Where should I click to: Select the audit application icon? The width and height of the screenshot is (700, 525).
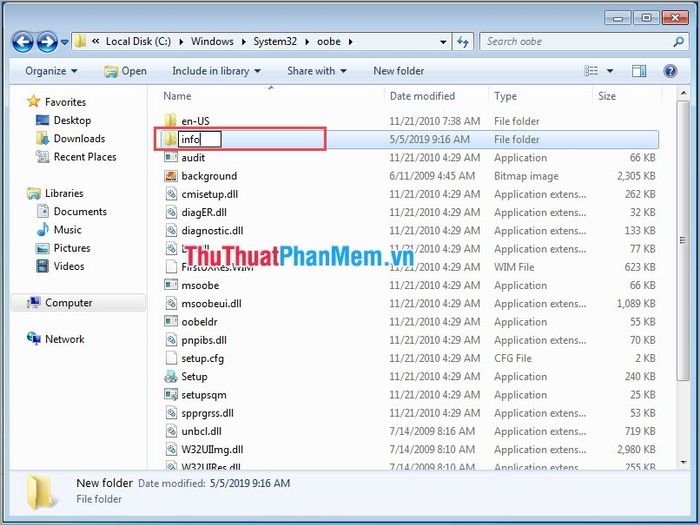pos(171,157)
